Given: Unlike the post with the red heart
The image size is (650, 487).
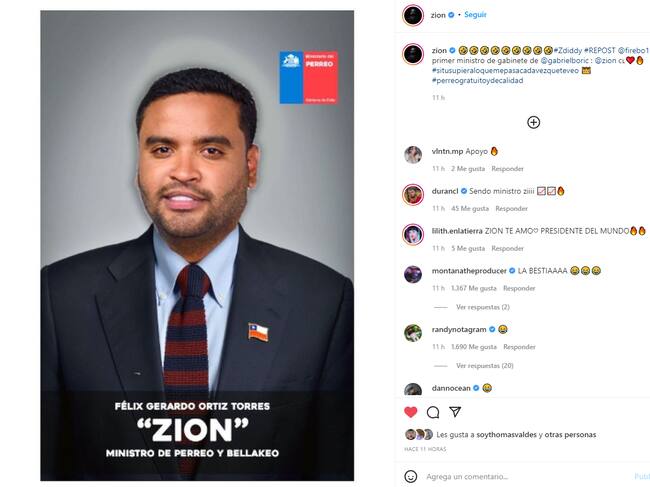Looking at the screenshot, I should pos(411,412).
